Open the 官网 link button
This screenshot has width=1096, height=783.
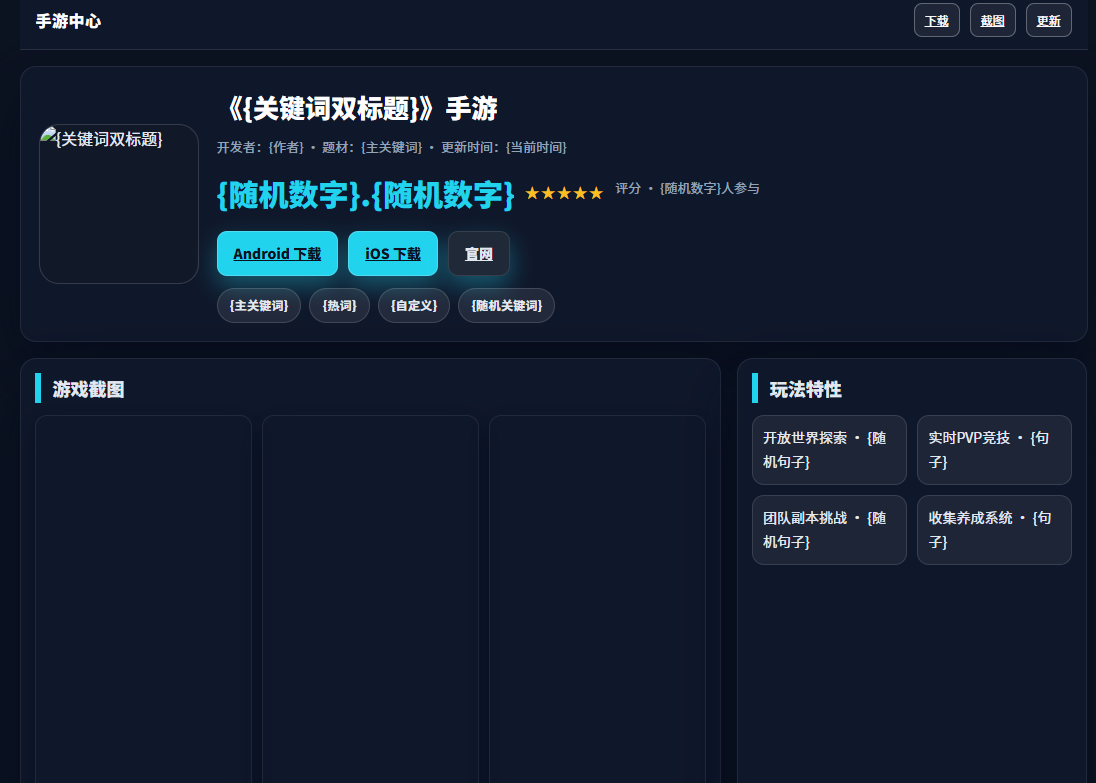coord(478,254)
